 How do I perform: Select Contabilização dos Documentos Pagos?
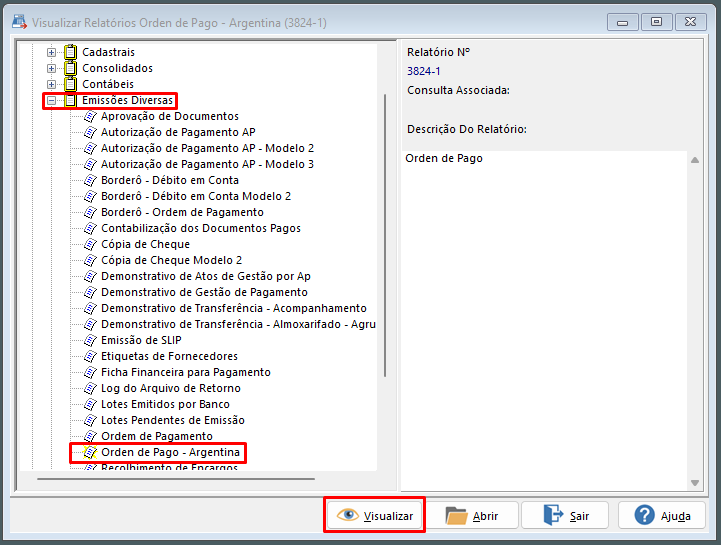pyautogui.click(x=201, y=229)
